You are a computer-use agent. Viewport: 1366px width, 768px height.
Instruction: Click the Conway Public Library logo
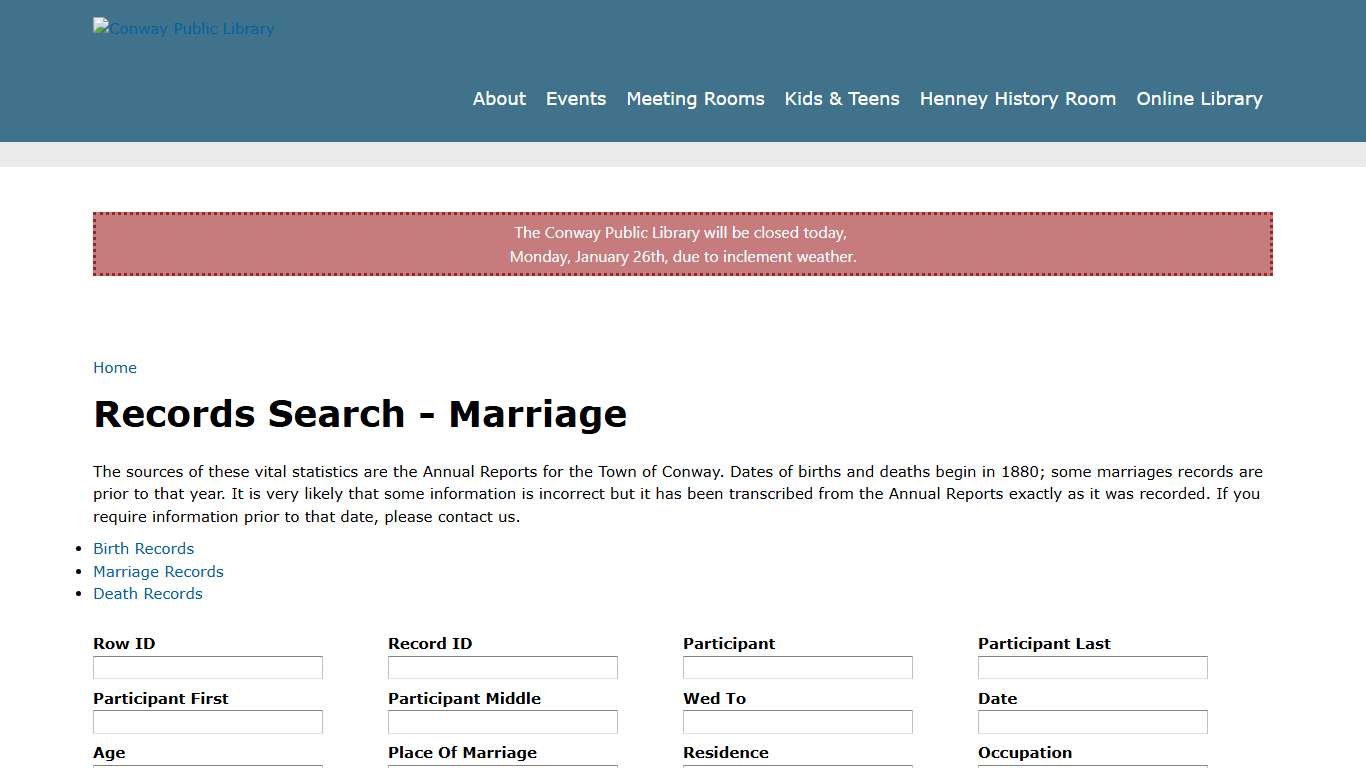(183, 28)
